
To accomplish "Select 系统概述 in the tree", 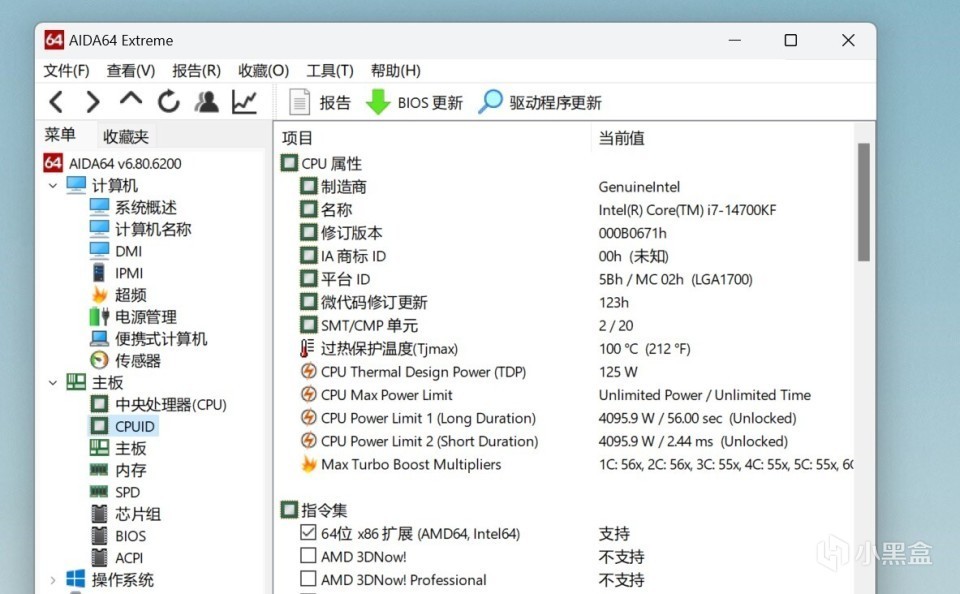I will pos(133,208).
